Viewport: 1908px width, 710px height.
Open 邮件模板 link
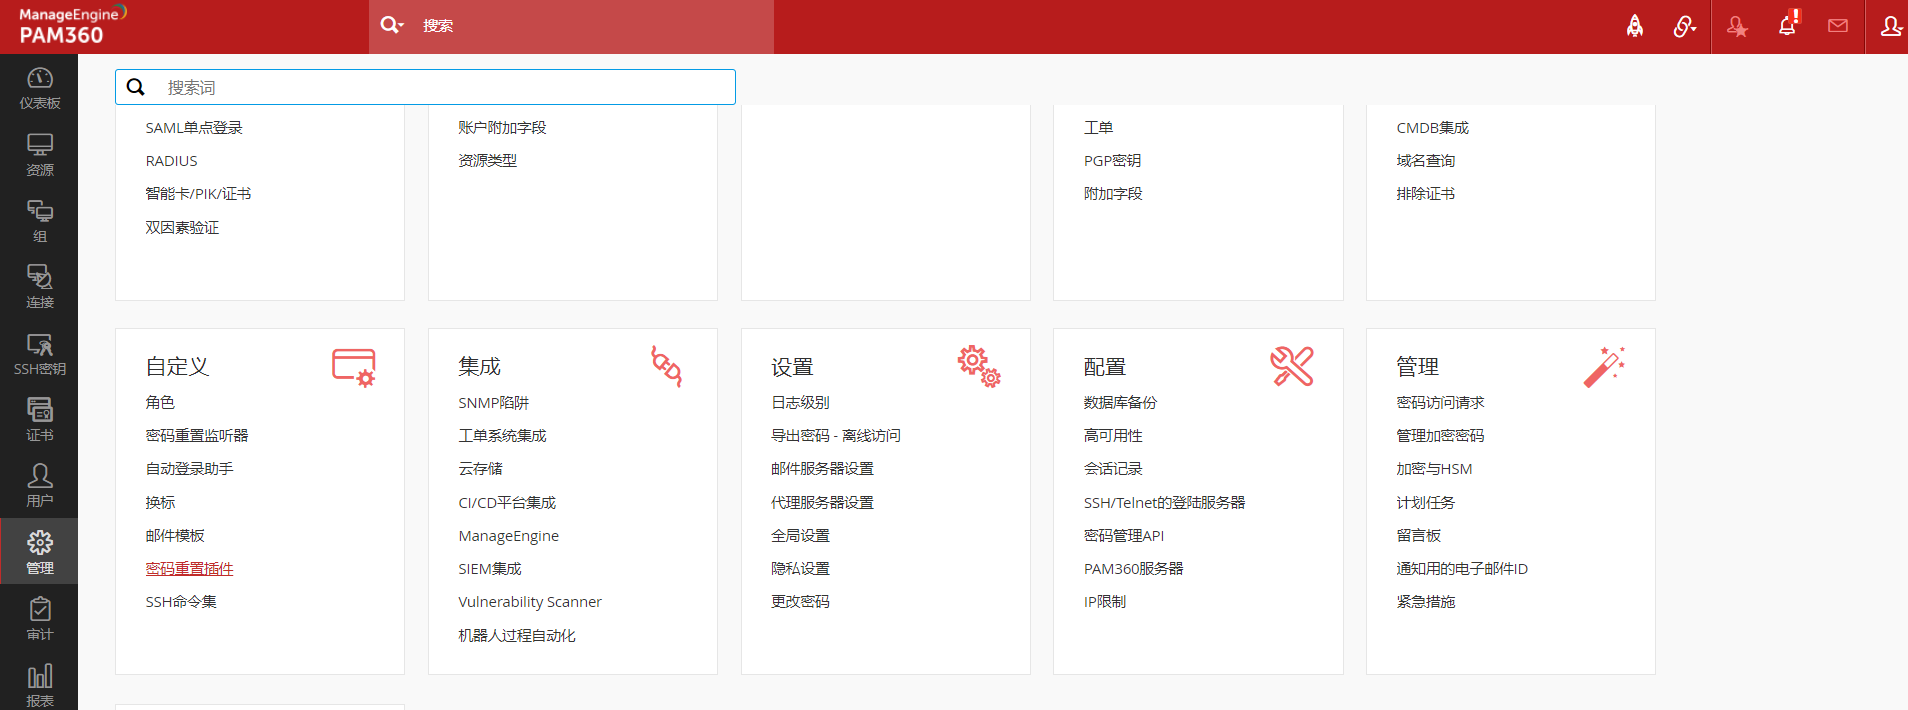[x=175, y=536]
